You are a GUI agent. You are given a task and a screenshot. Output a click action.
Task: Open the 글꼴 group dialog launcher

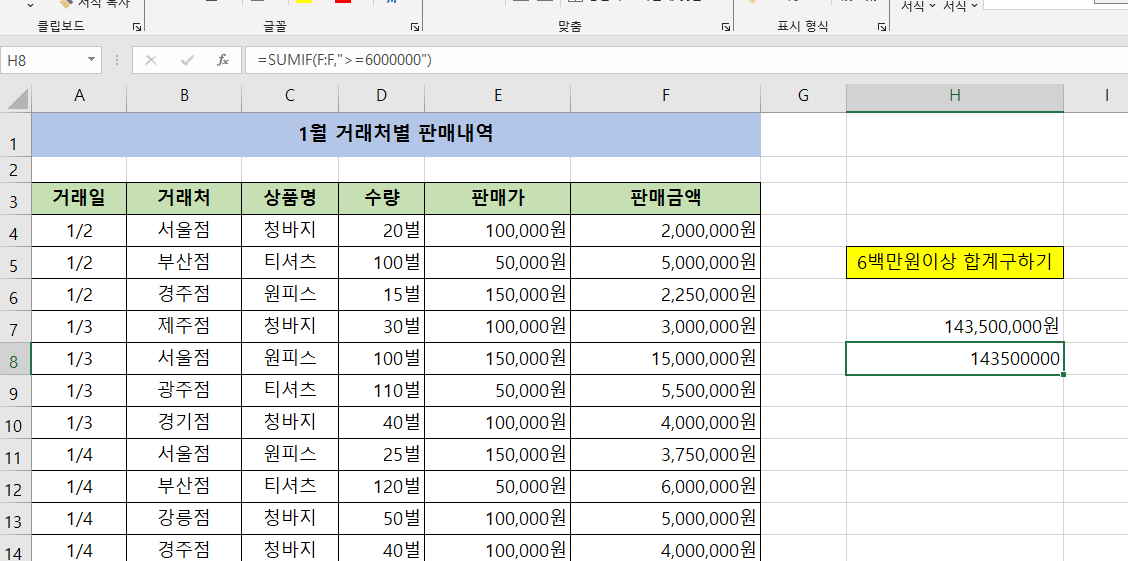[415, 27]
